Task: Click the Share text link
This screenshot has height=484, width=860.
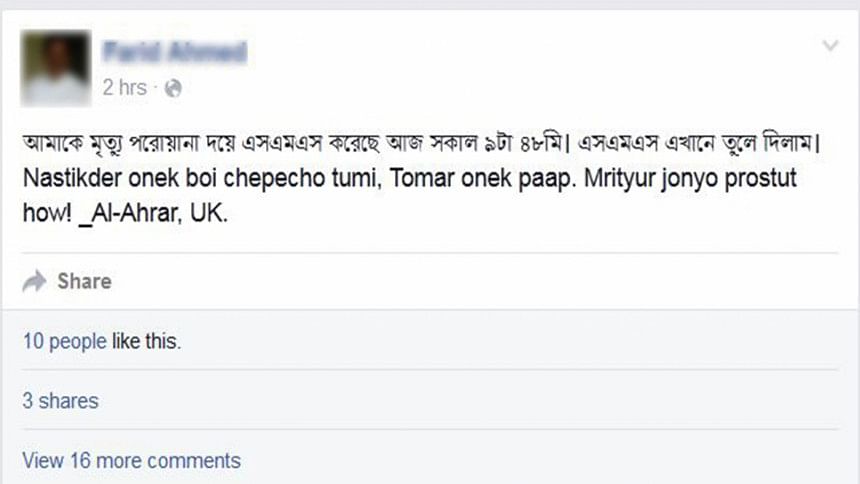Action: (84, 281)
